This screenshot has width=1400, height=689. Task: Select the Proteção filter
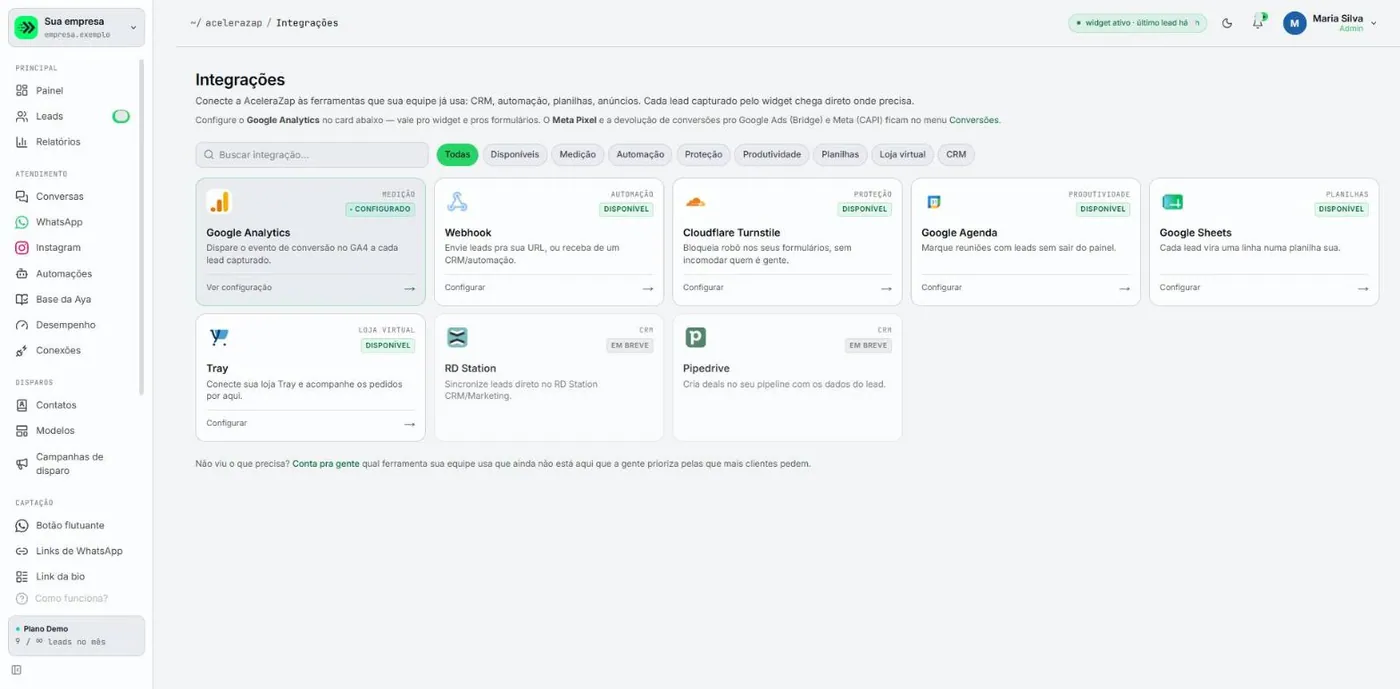tap(703, 155)
